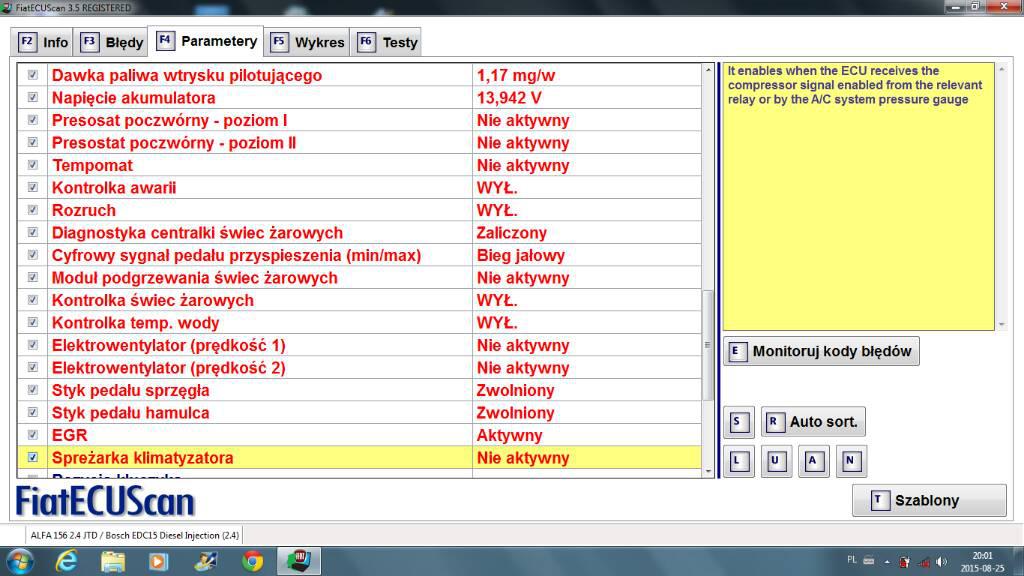The width and height of the screenshot is (1024, 576).
Task: Click description panel scroll up arrow
Action: (x=1002, y=69)
